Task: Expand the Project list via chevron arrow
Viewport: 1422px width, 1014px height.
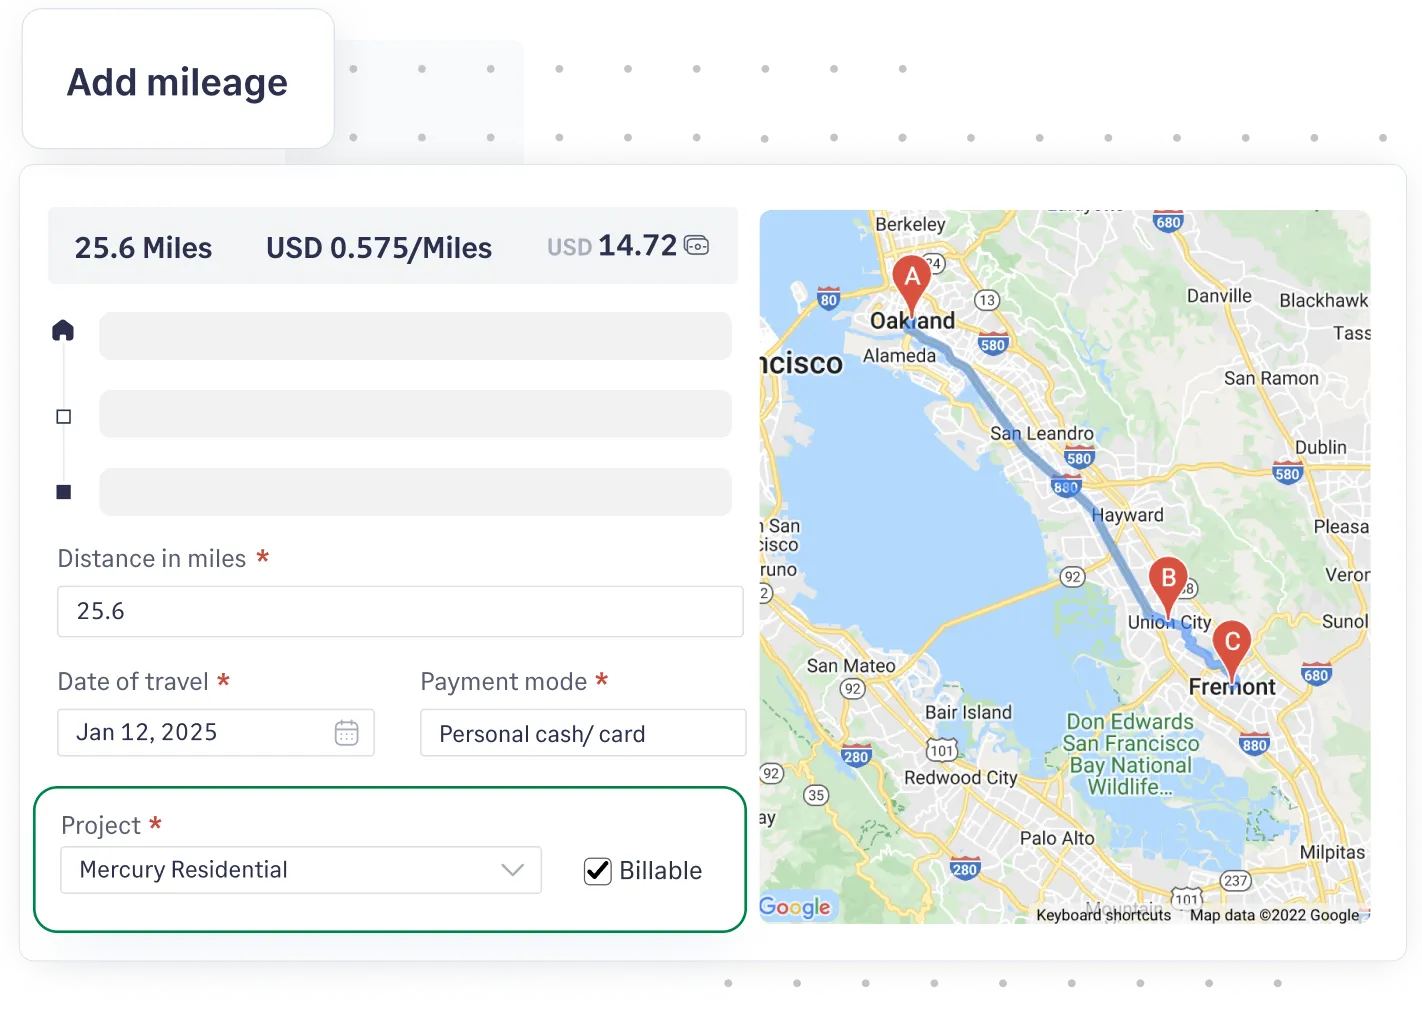Action: [513, 870]
